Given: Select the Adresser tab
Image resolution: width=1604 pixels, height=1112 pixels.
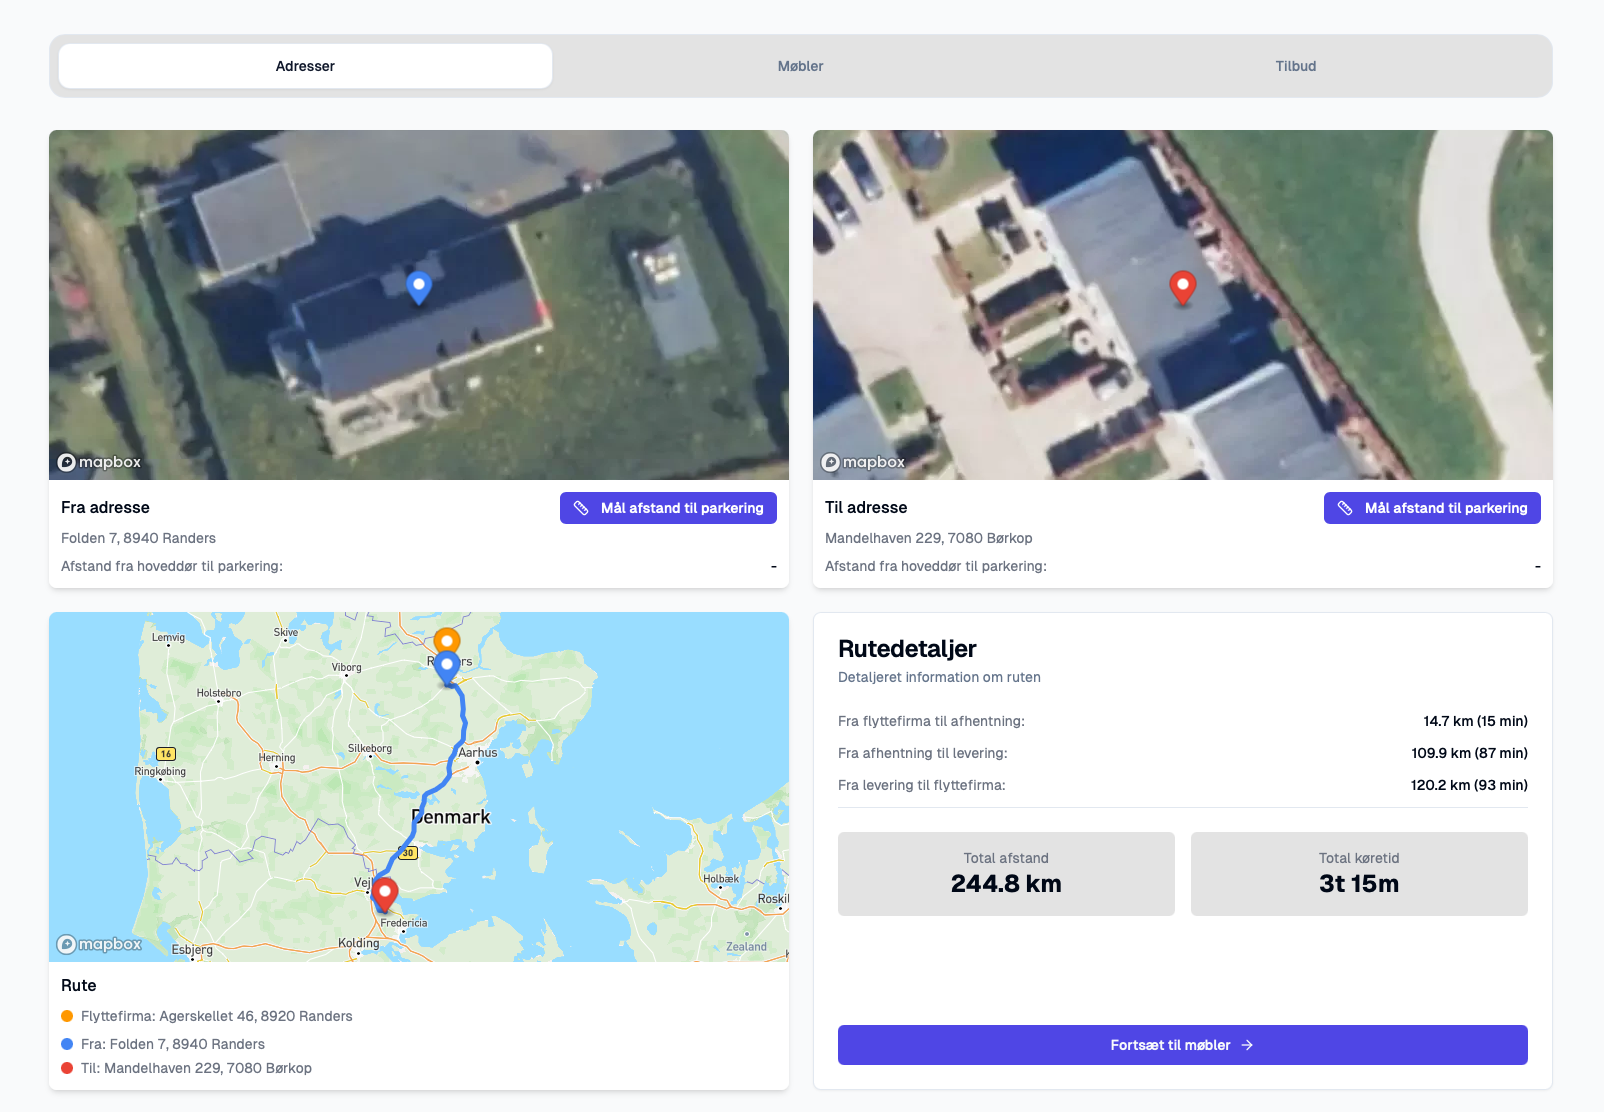Looking at the screenshot, I should (x=305, y=66).
